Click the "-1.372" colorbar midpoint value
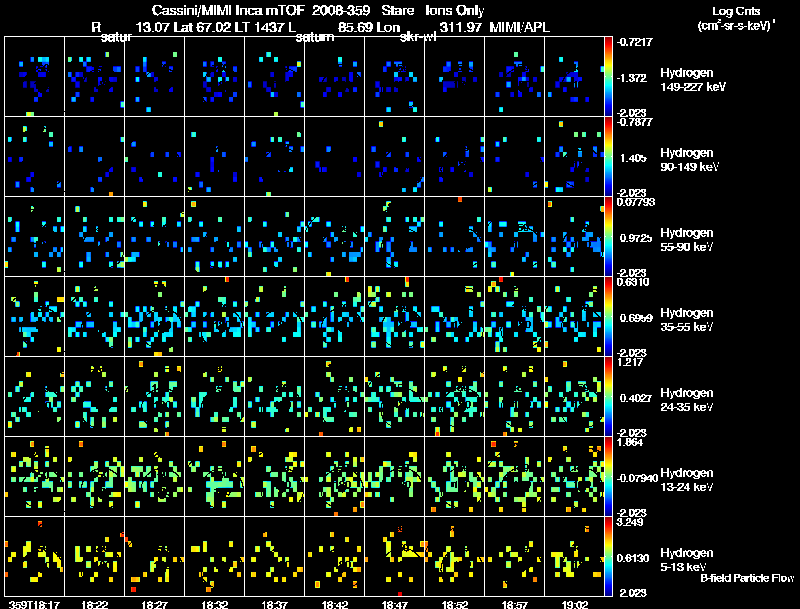The width and height of the screenshot is (800, 609). [632, 78]
